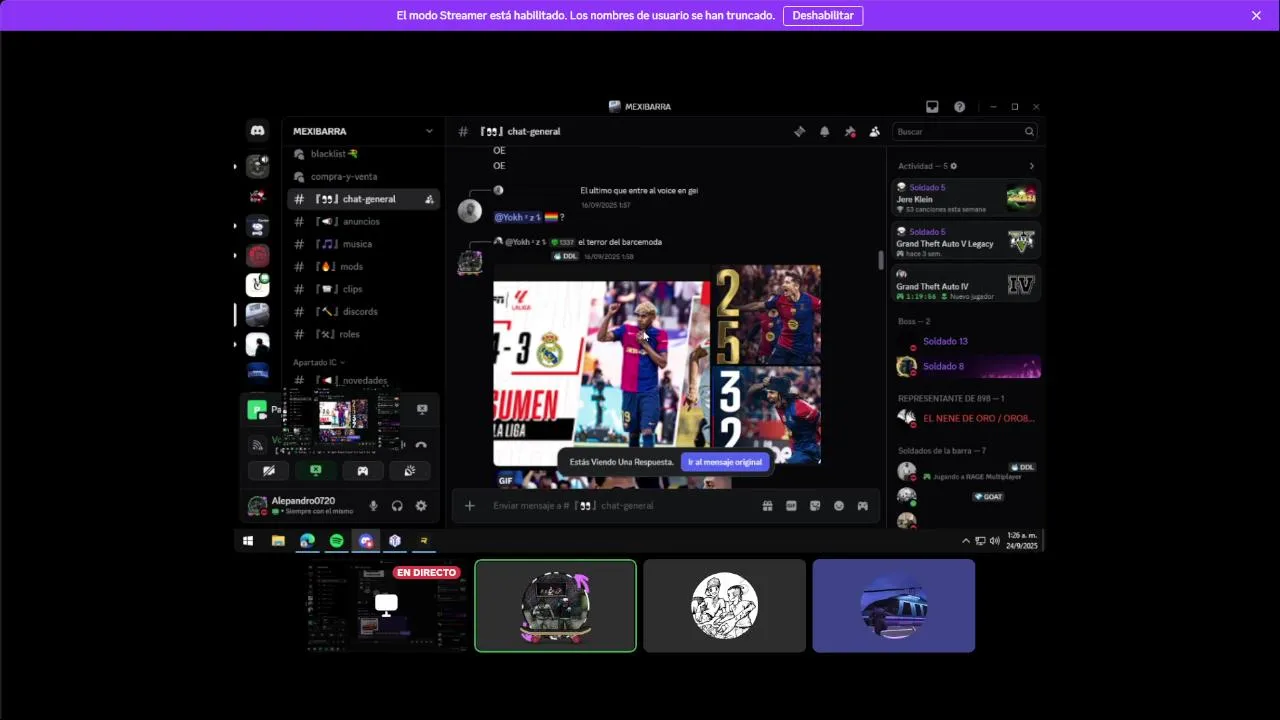The image size is (1280, 720).
Task: Open Jere Klein activity card
Action: (966, 198)
